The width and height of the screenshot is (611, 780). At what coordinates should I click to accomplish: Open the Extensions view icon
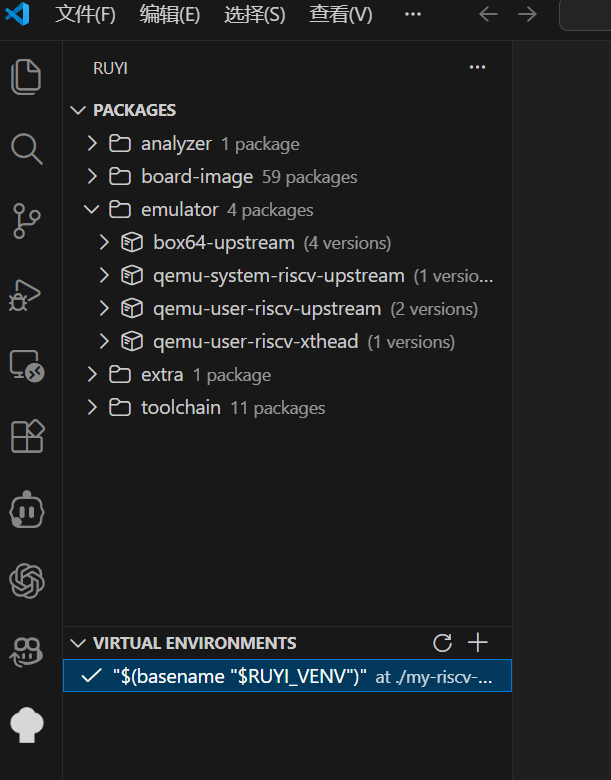point(26,437)
